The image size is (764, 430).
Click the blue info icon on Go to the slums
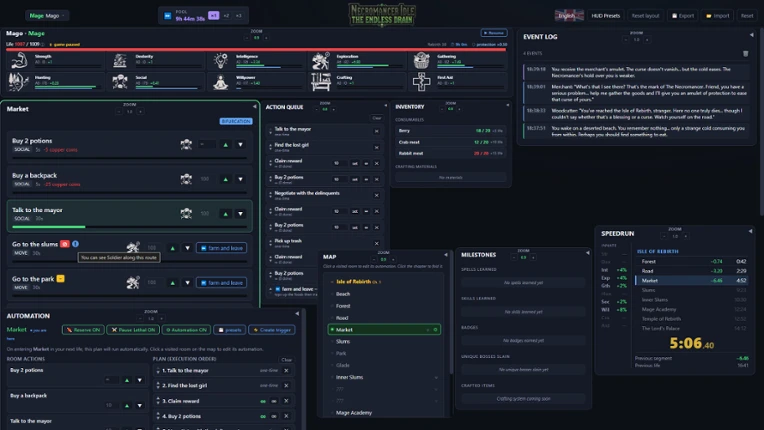pos(76,244)
